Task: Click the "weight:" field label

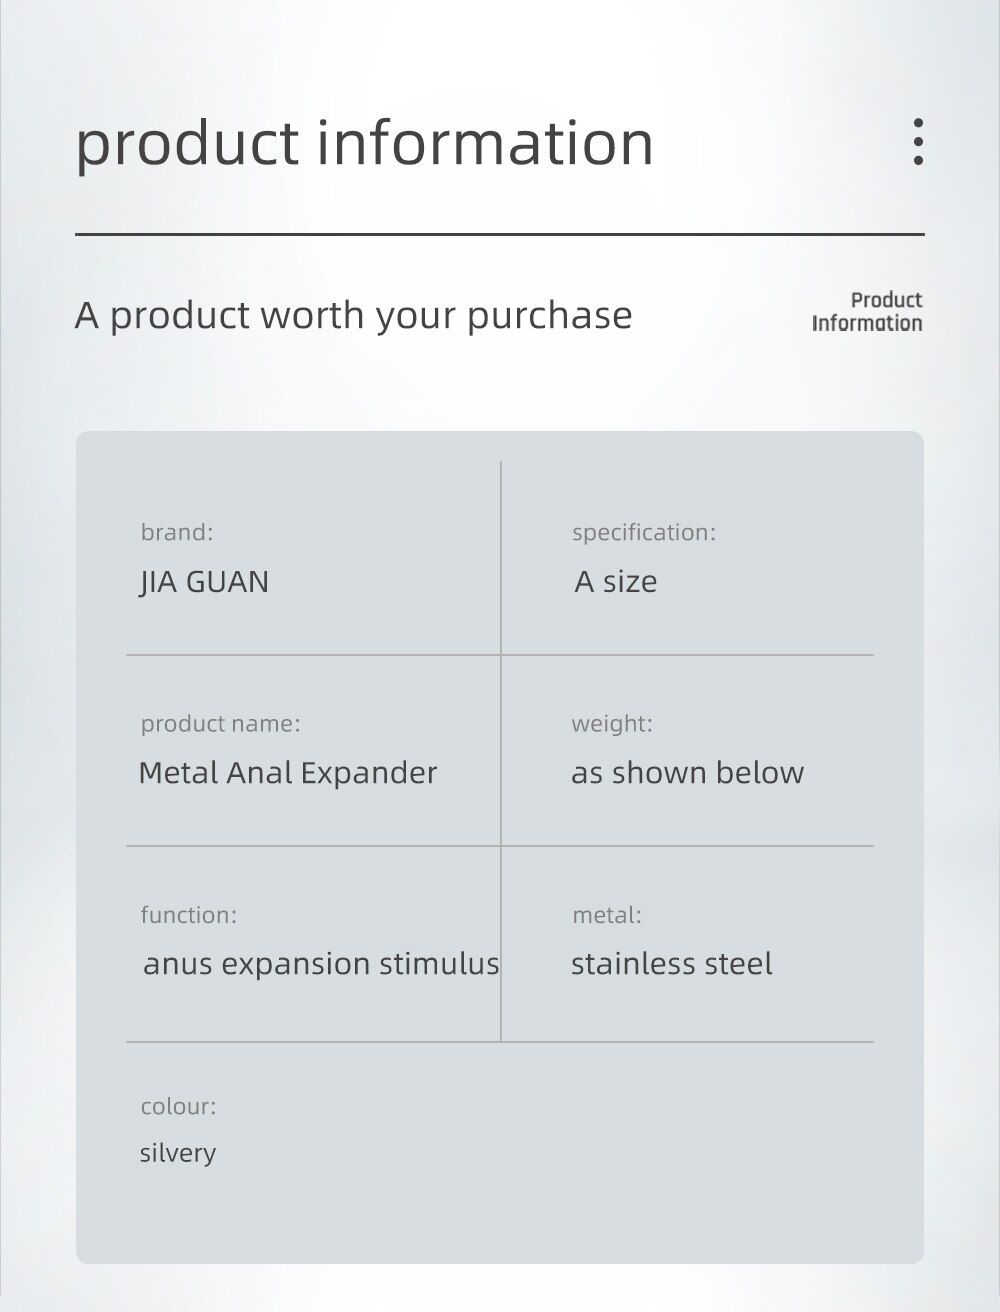Action: point(612,723)
